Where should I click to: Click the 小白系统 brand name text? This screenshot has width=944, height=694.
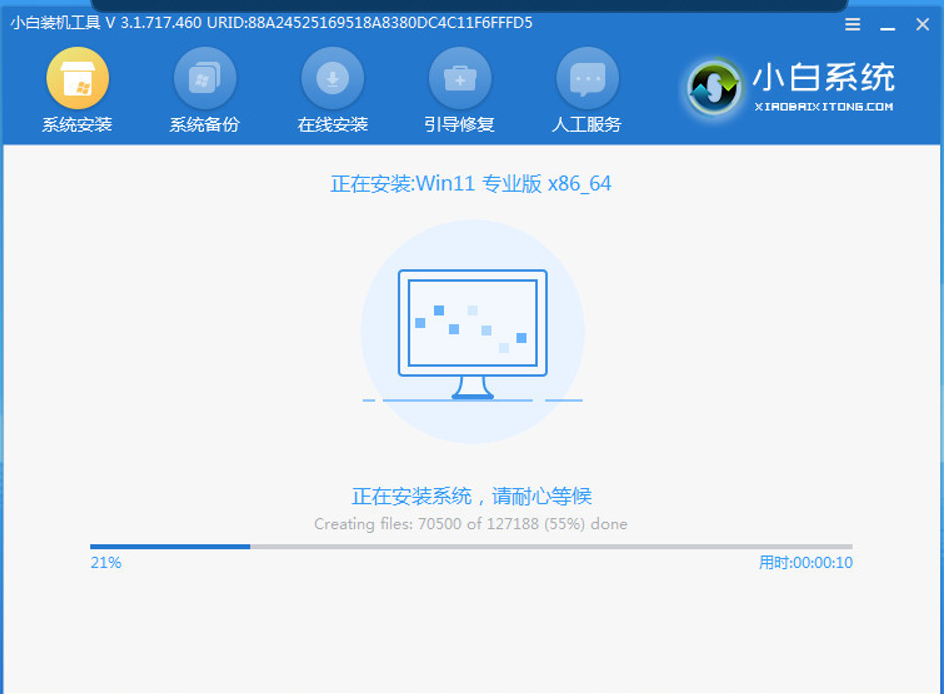click(x=824, y=78)
